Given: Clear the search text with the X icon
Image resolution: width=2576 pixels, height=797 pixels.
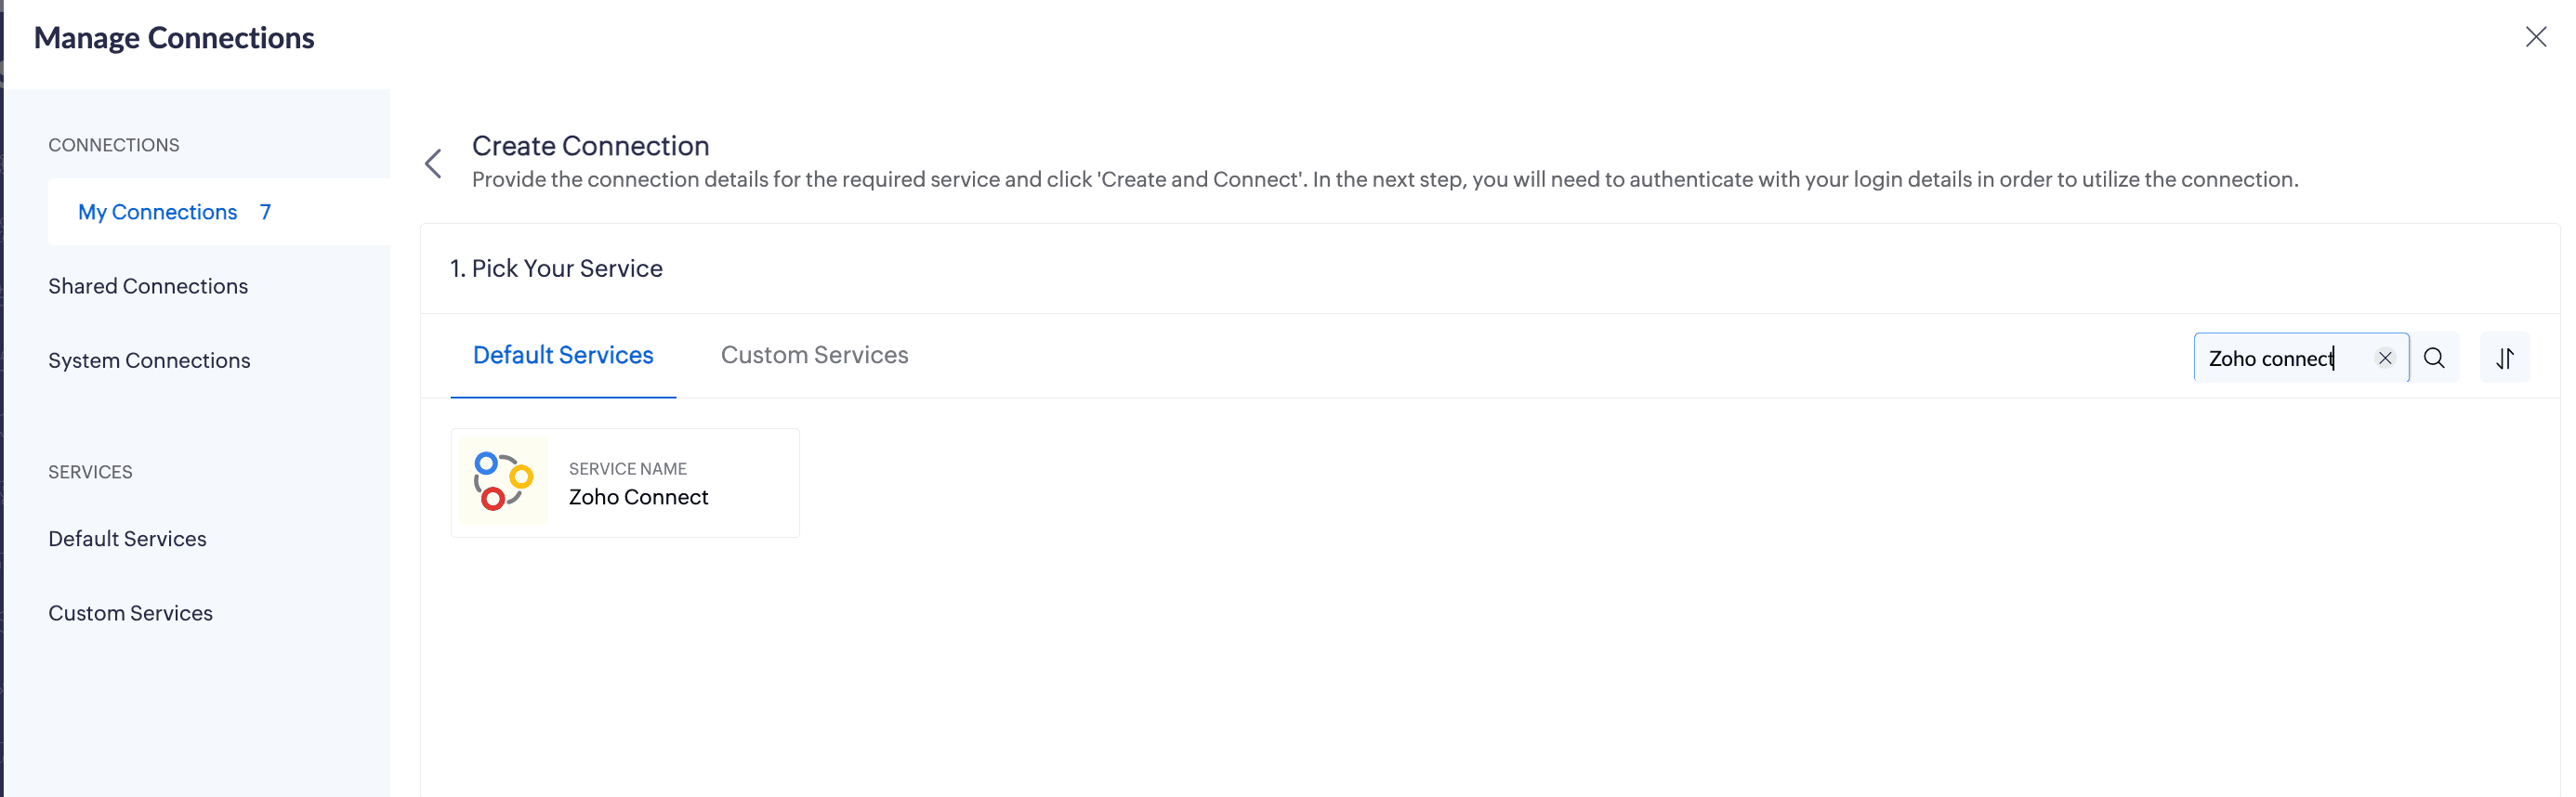Looking at the screenshot, I should coord(2385,358).
